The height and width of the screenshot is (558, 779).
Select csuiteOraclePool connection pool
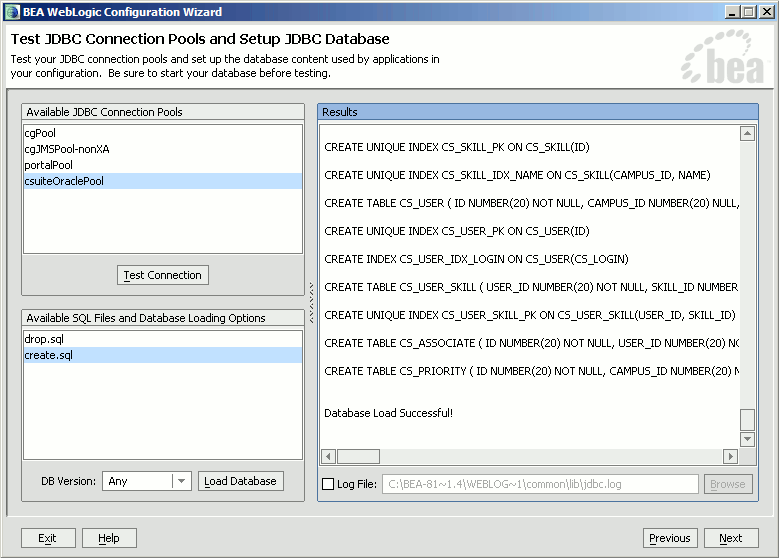tap(162, 181)
